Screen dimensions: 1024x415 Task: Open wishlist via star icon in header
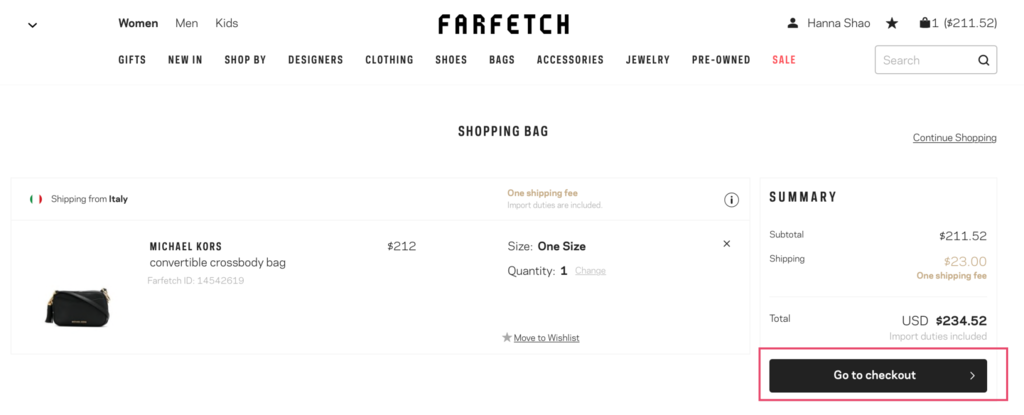click(891, 24)
